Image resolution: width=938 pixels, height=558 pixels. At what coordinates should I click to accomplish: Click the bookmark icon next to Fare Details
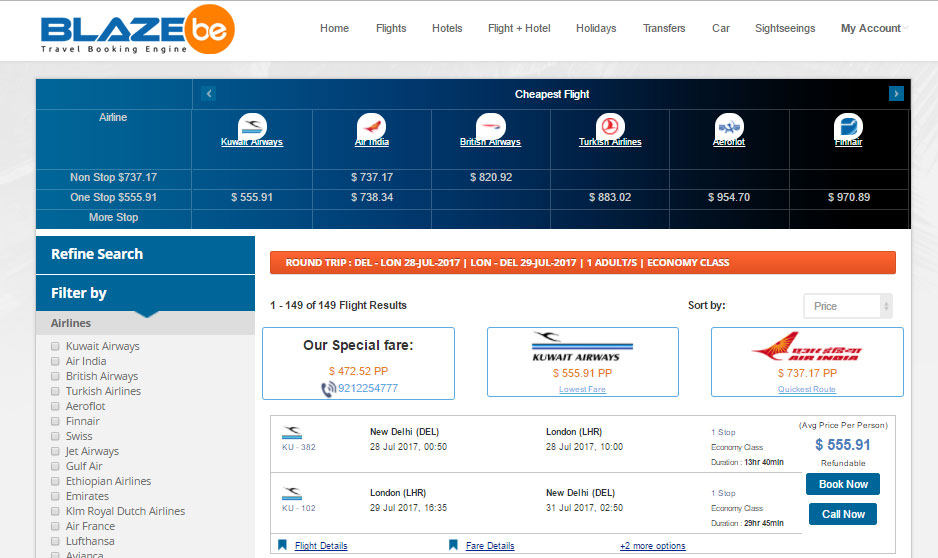(x=453, y=545)
